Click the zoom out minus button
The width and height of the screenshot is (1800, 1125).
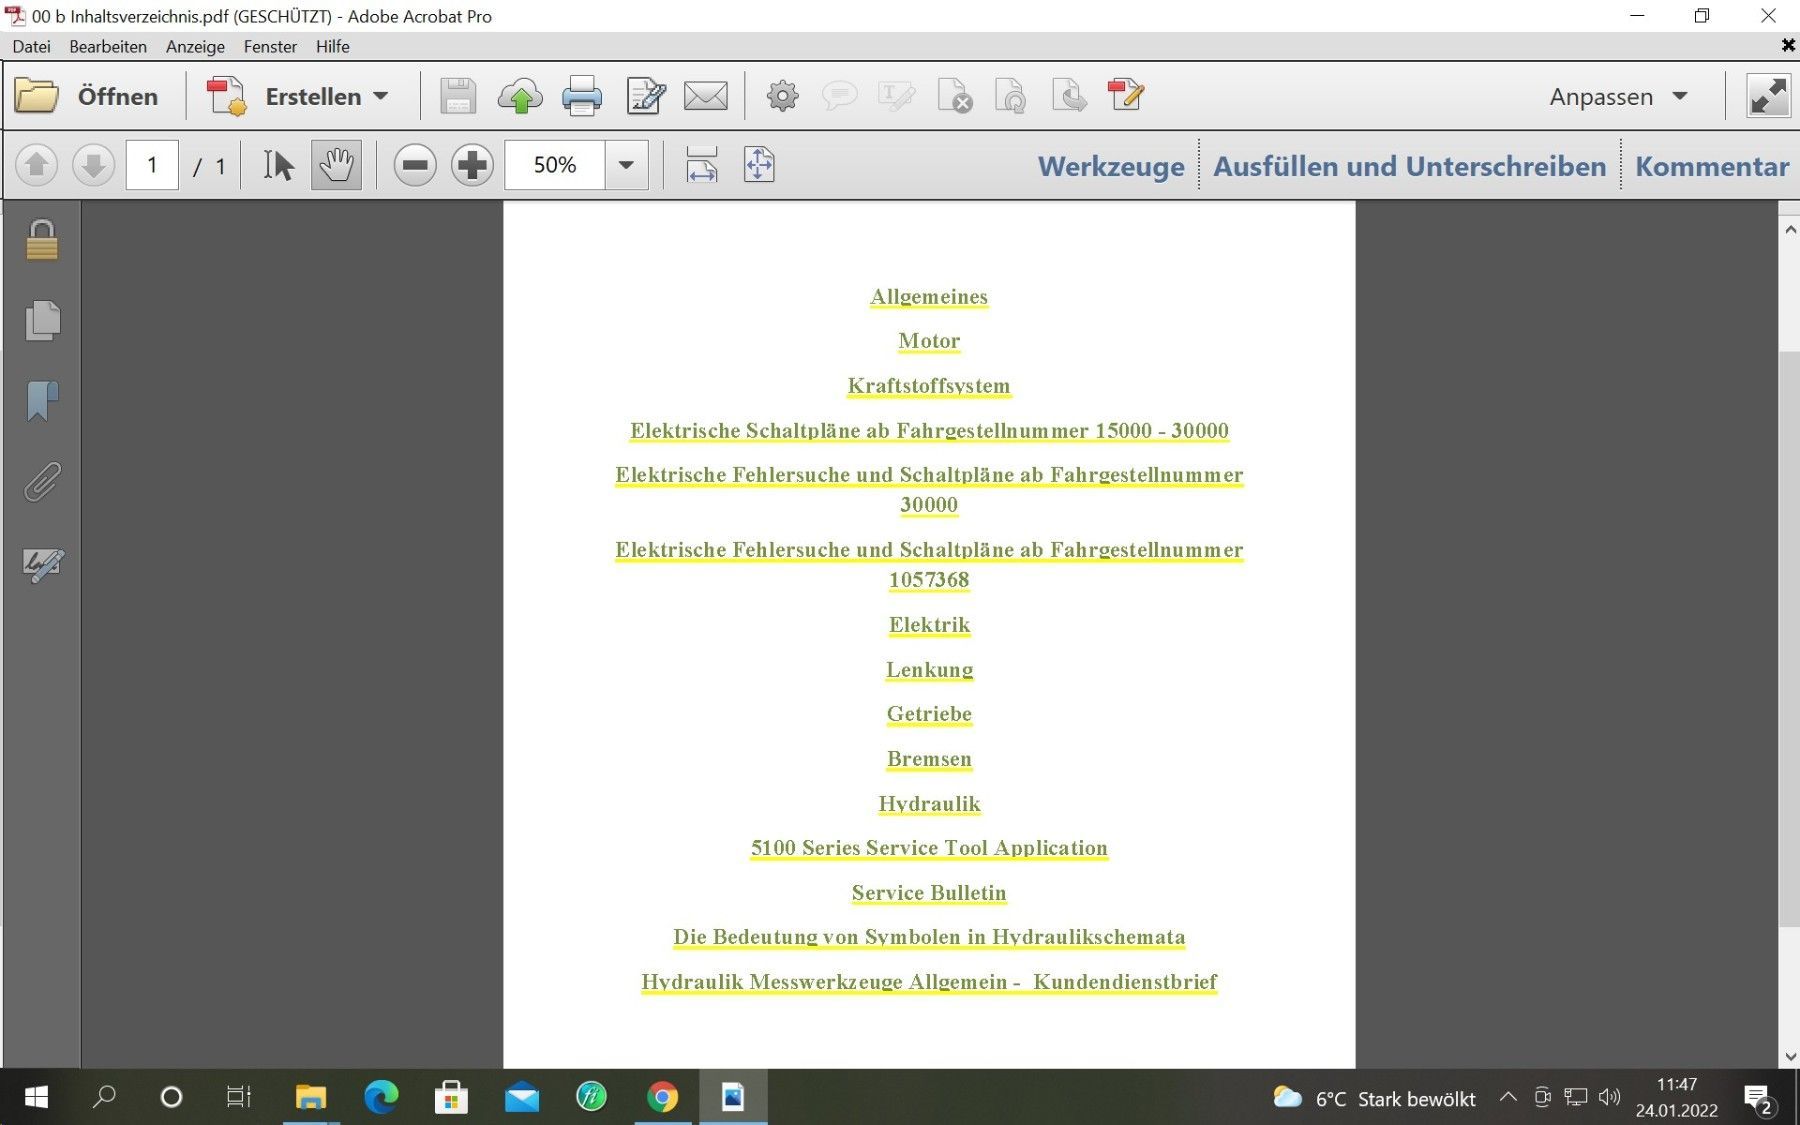point(415,165)
